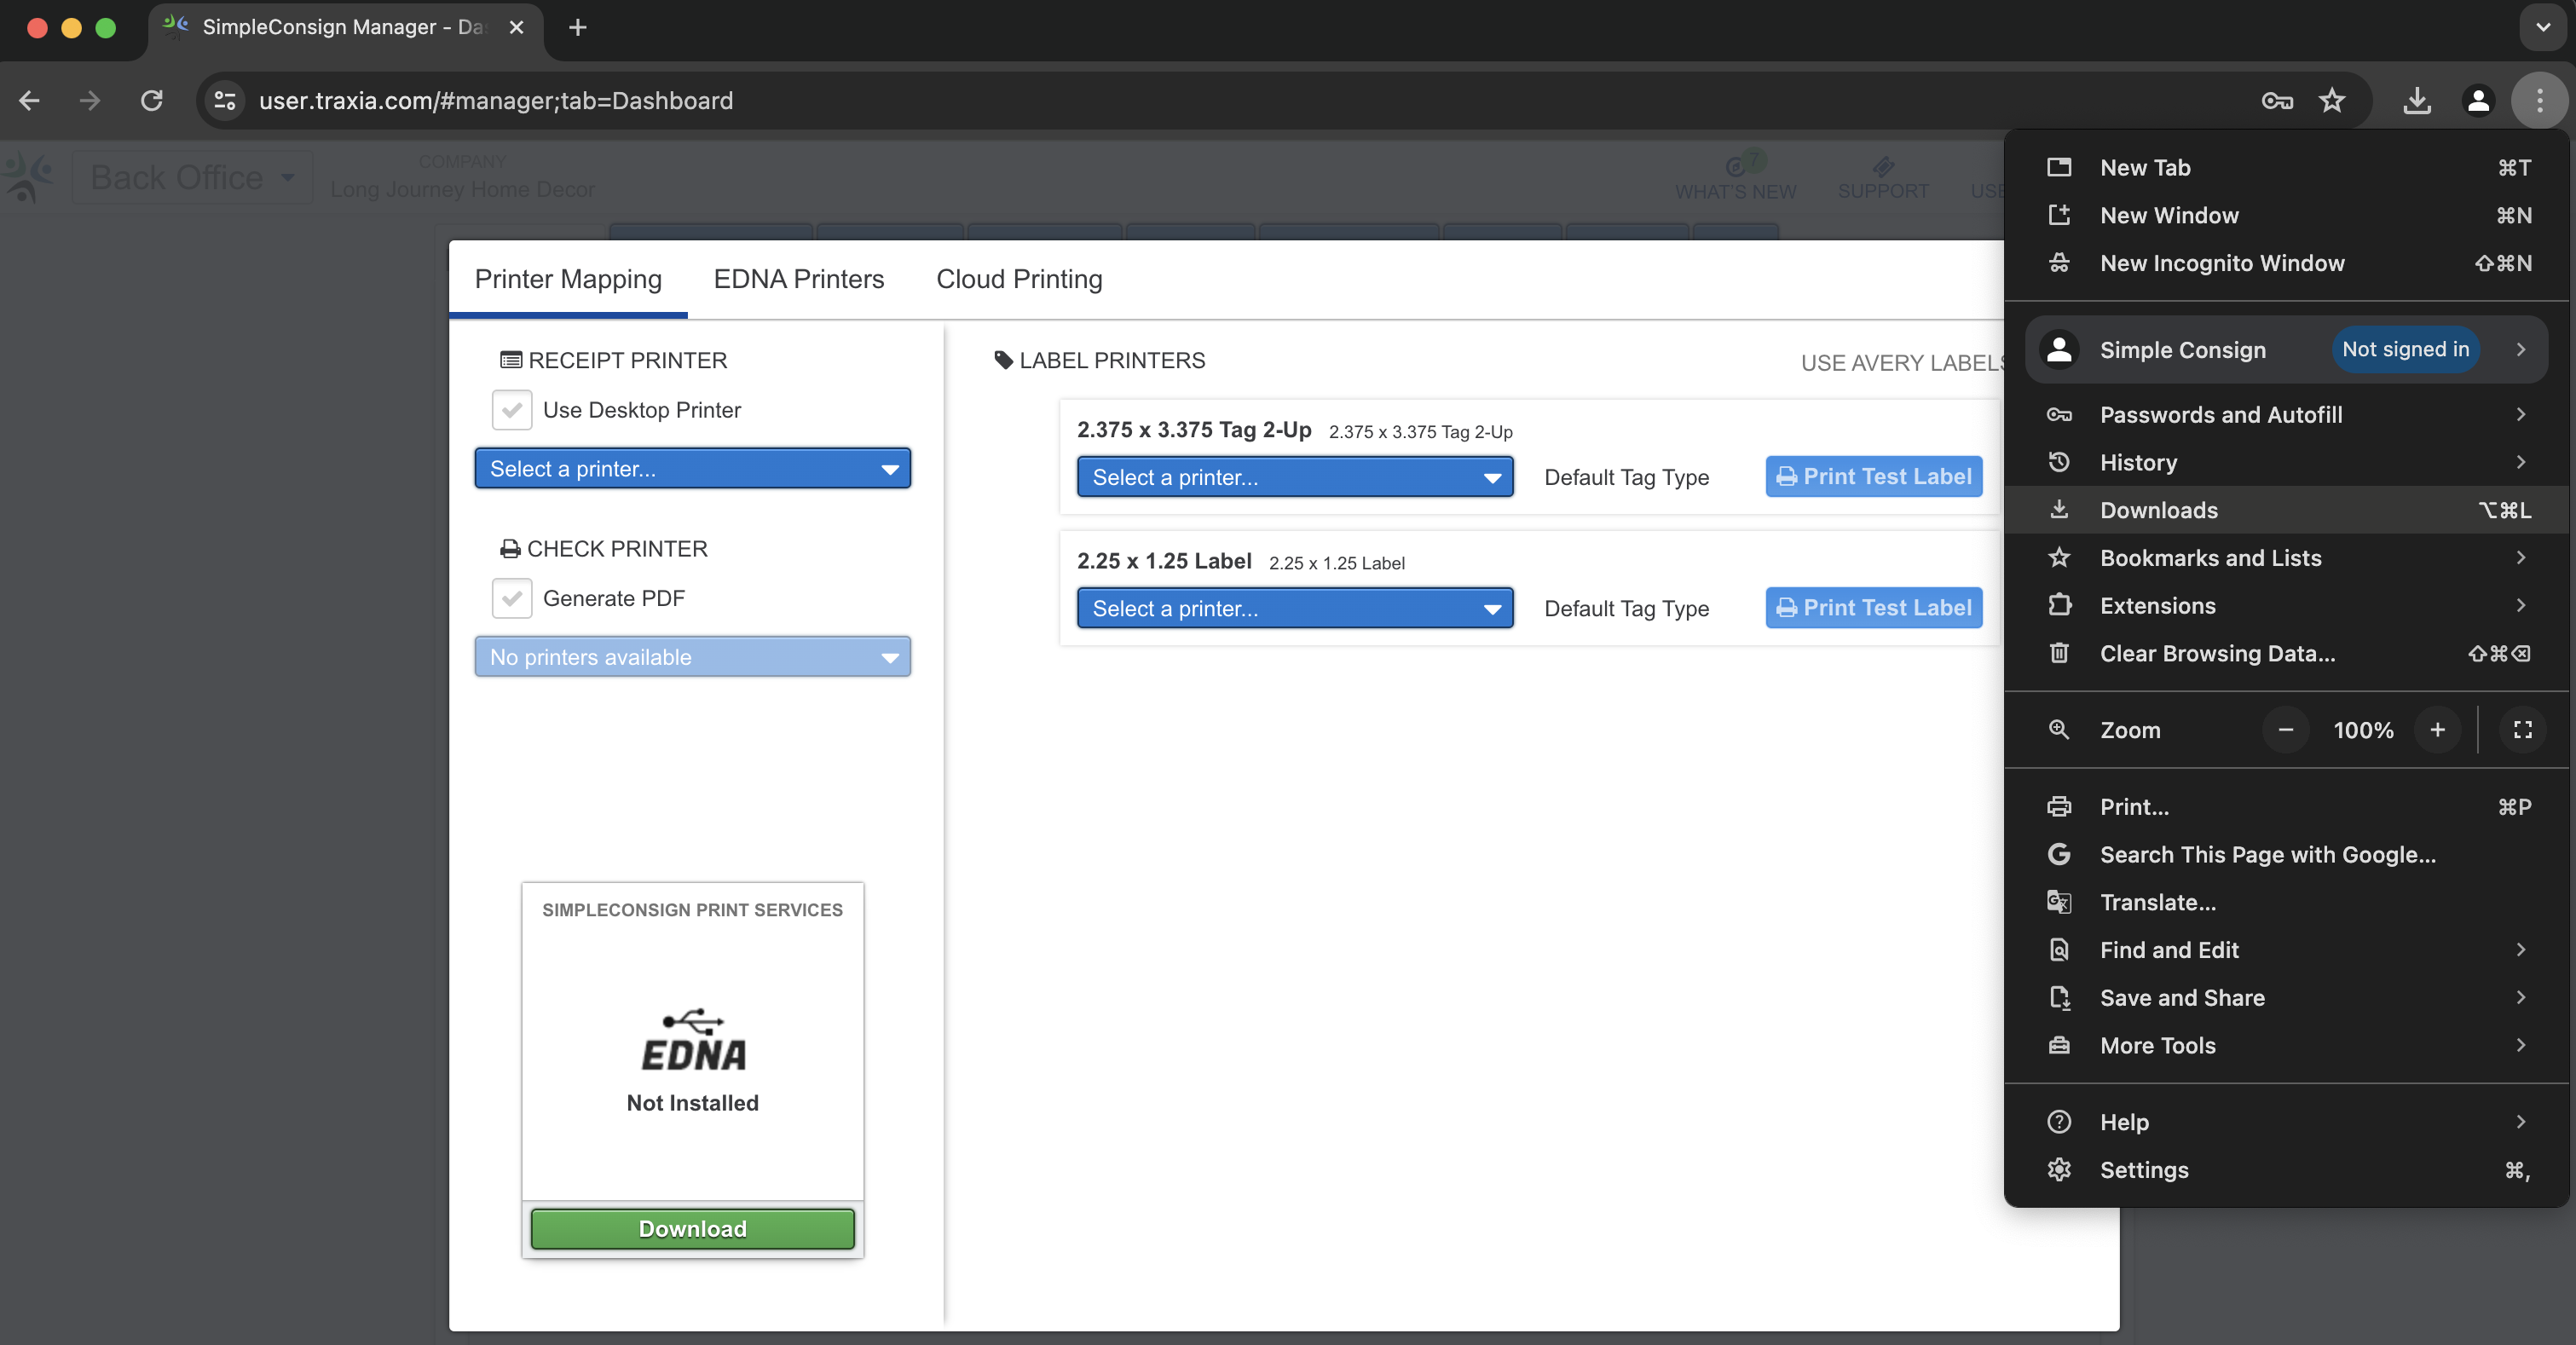Click the Not signed in badge

(2405, 349)
